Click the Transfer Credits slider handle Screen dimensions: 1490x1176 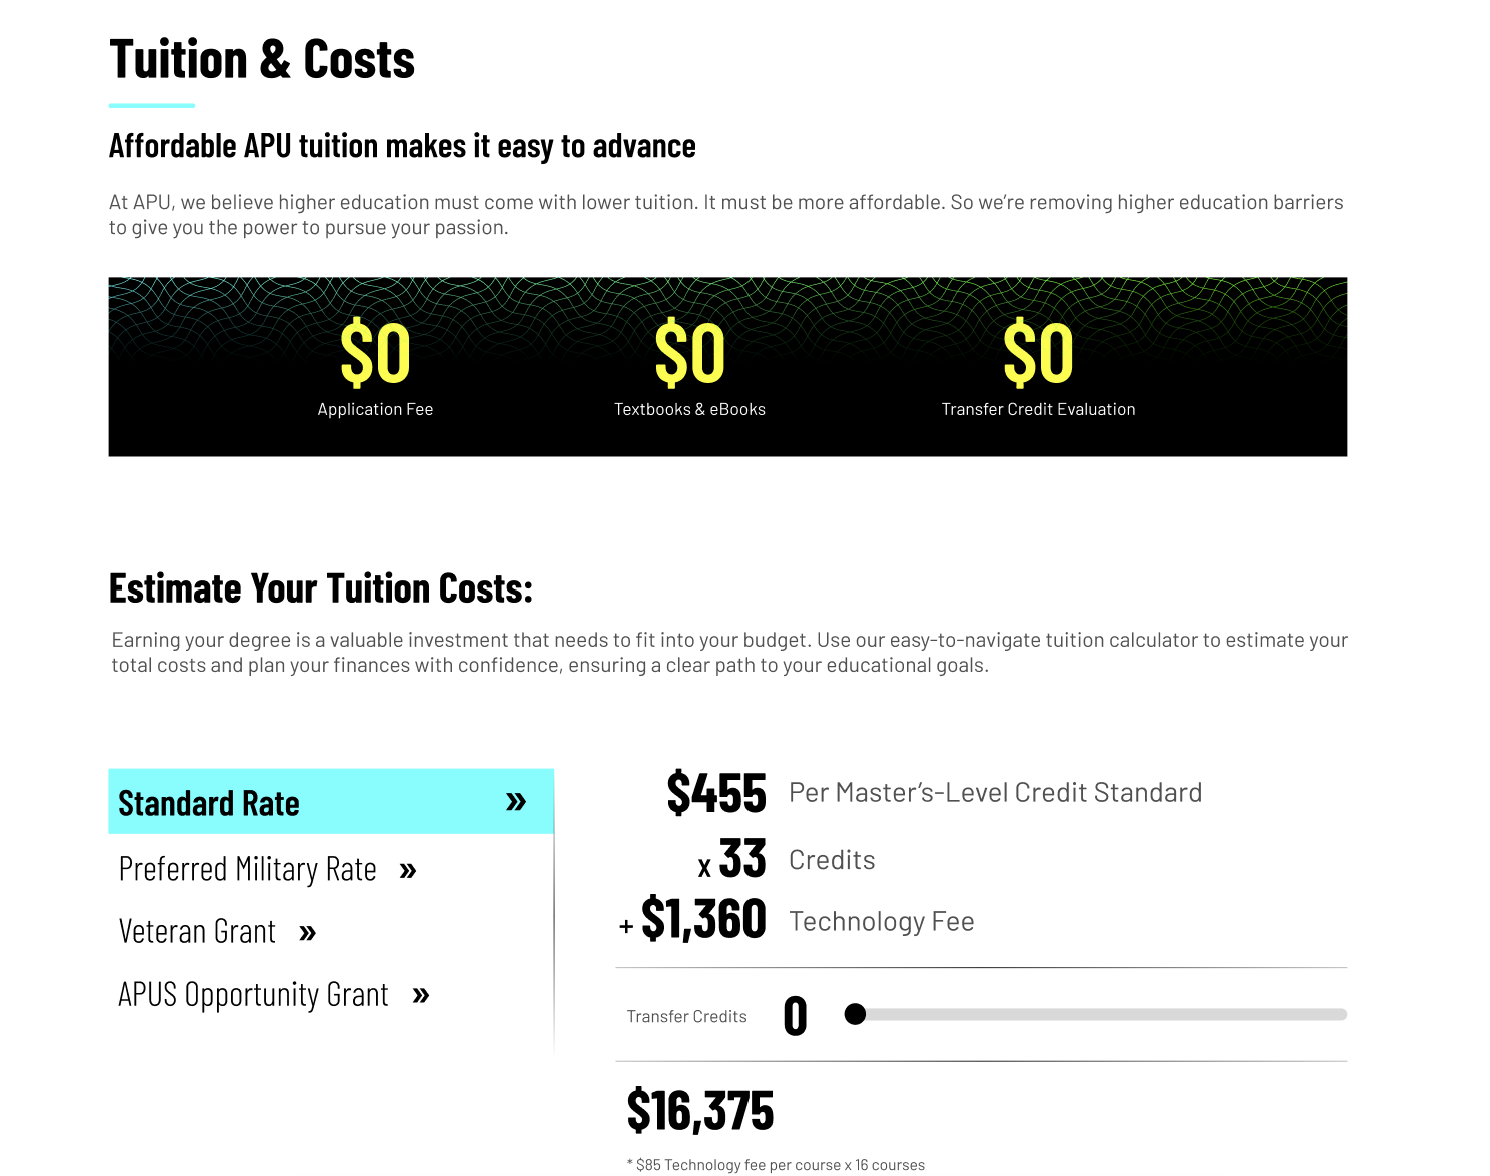855,1014
